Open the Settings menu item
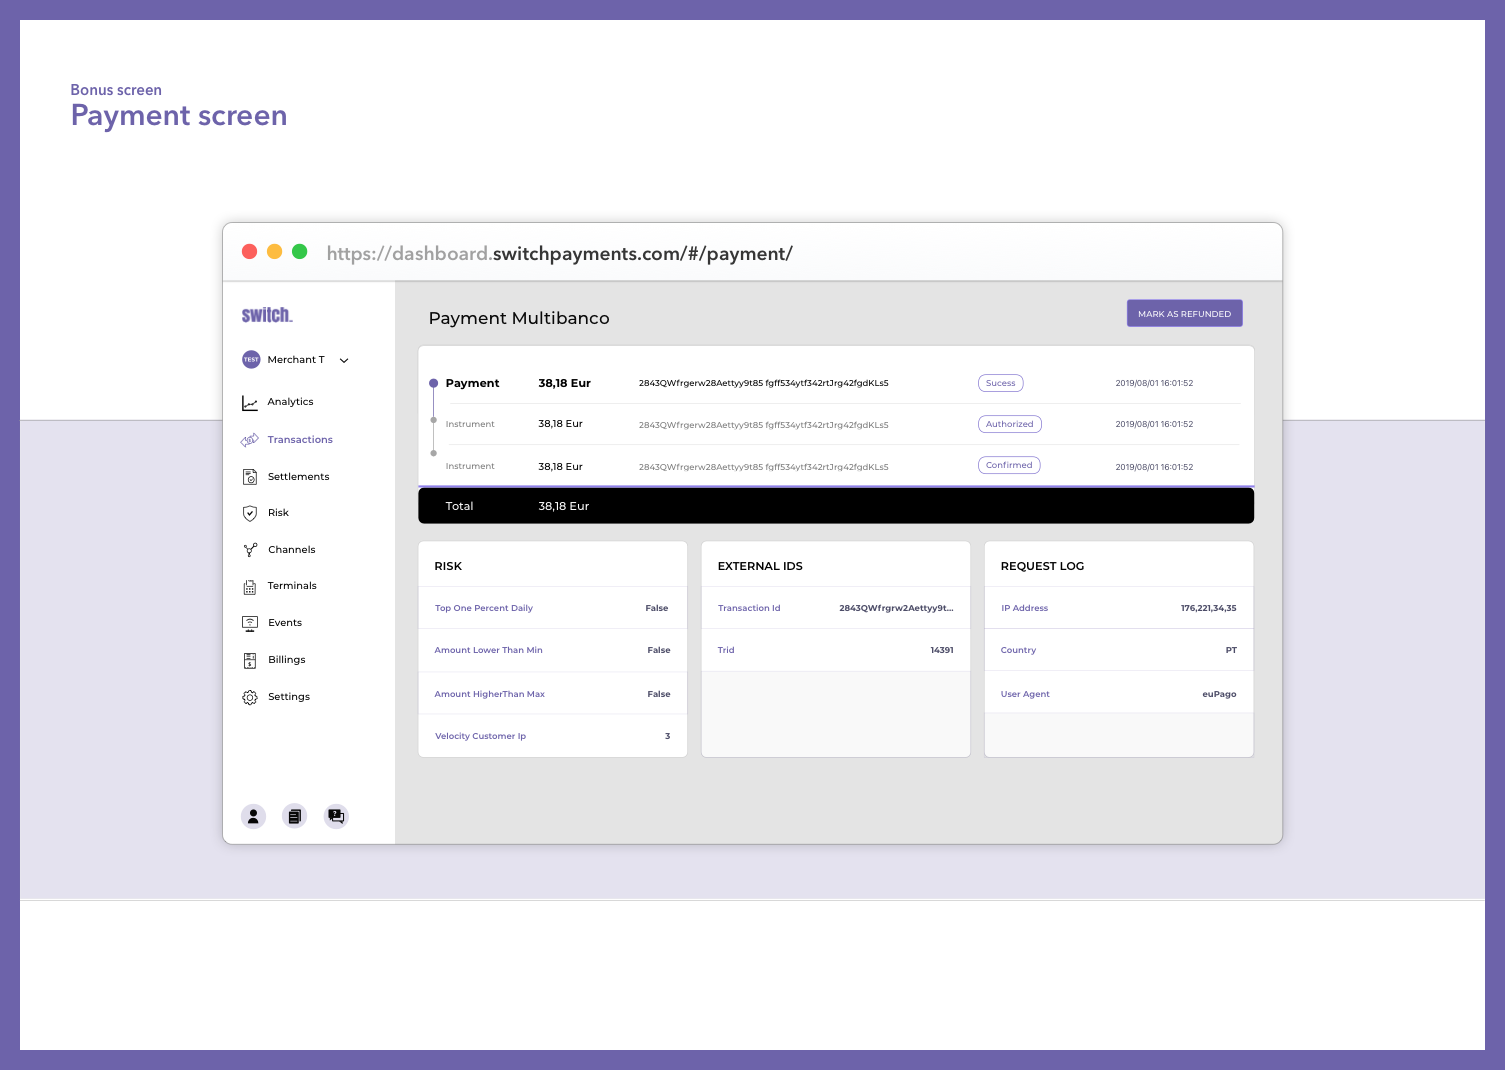This screenshot has width=1505, height=1070. click(x=289, y=697)
